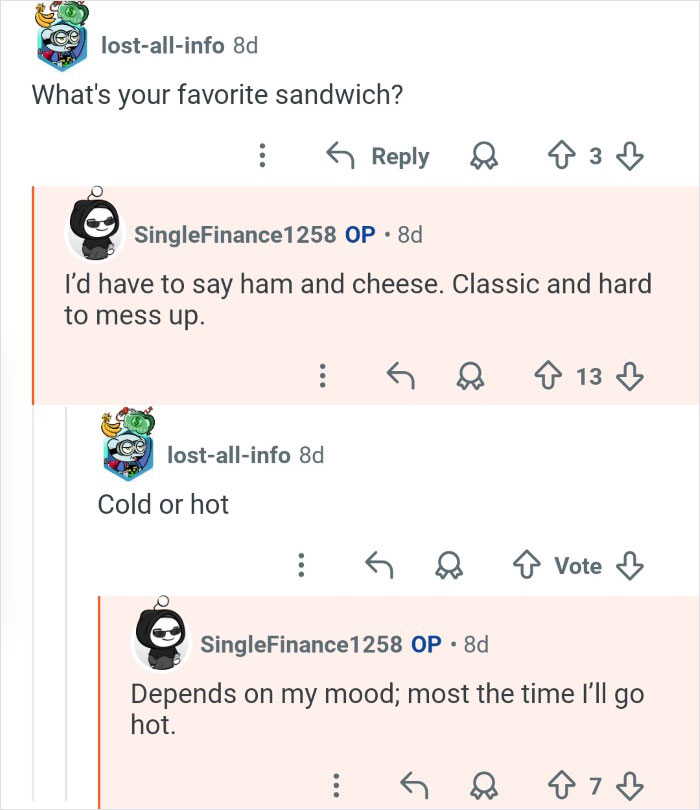Screen dimensions: 700x810
Task: Open SingleFinance1258 username on "ham and cheese" reply
Action: [235, 235]
